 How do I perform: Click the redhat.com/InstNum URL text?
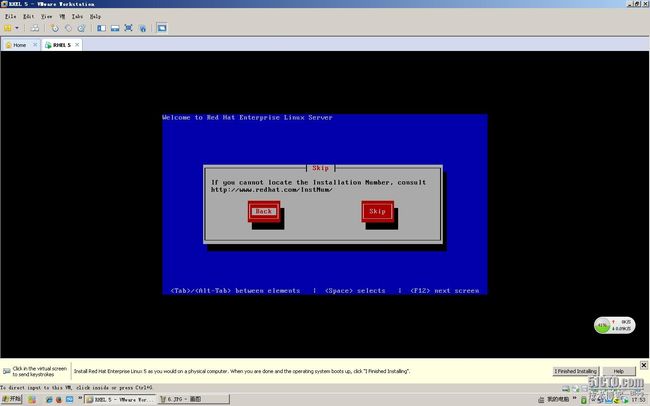click(272, 190)
